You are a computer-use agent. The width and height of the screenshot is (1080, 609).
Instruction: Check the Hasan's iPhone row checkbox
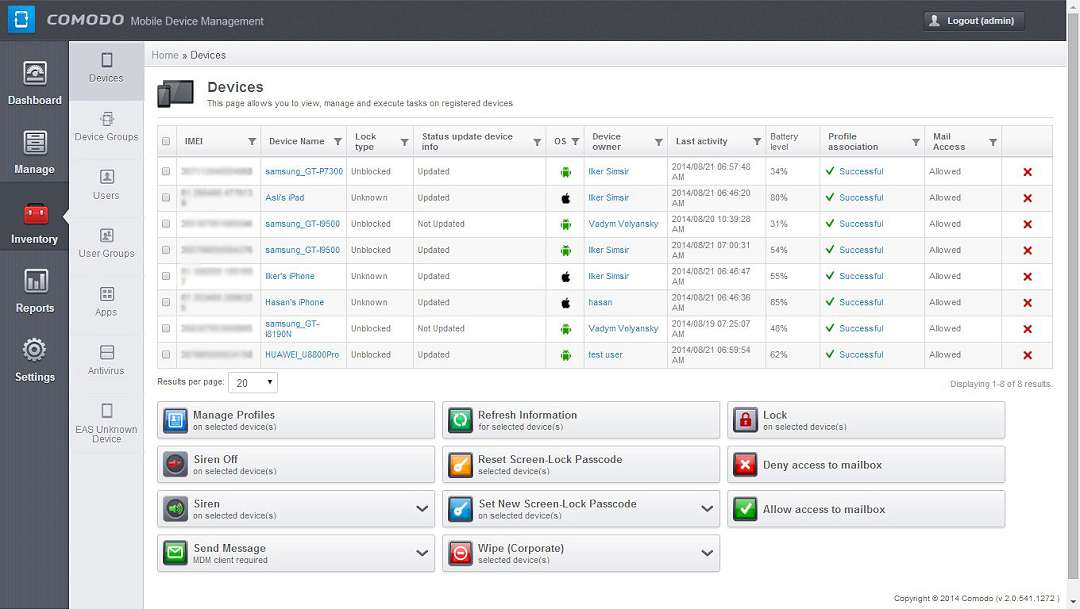[x=166, y=302]
